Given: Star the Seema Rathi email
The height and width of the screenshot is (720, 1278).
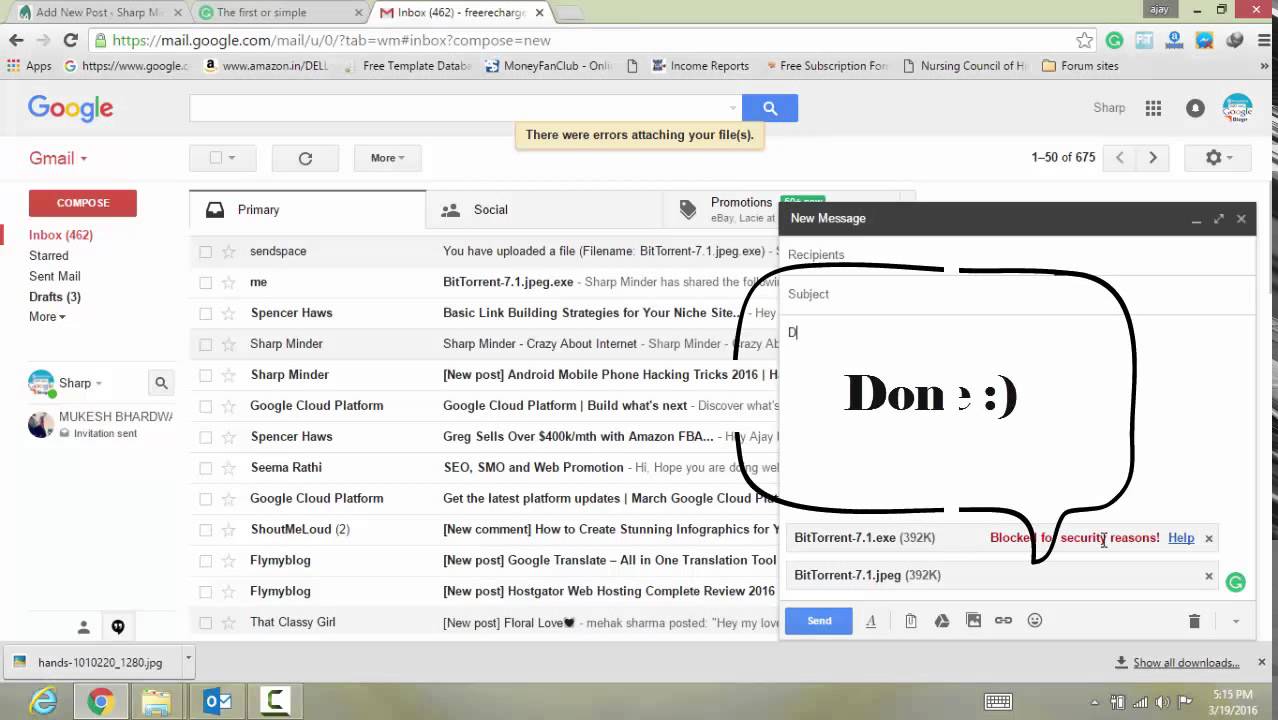Looking at the screenshot, I should (x=228, y=467).
